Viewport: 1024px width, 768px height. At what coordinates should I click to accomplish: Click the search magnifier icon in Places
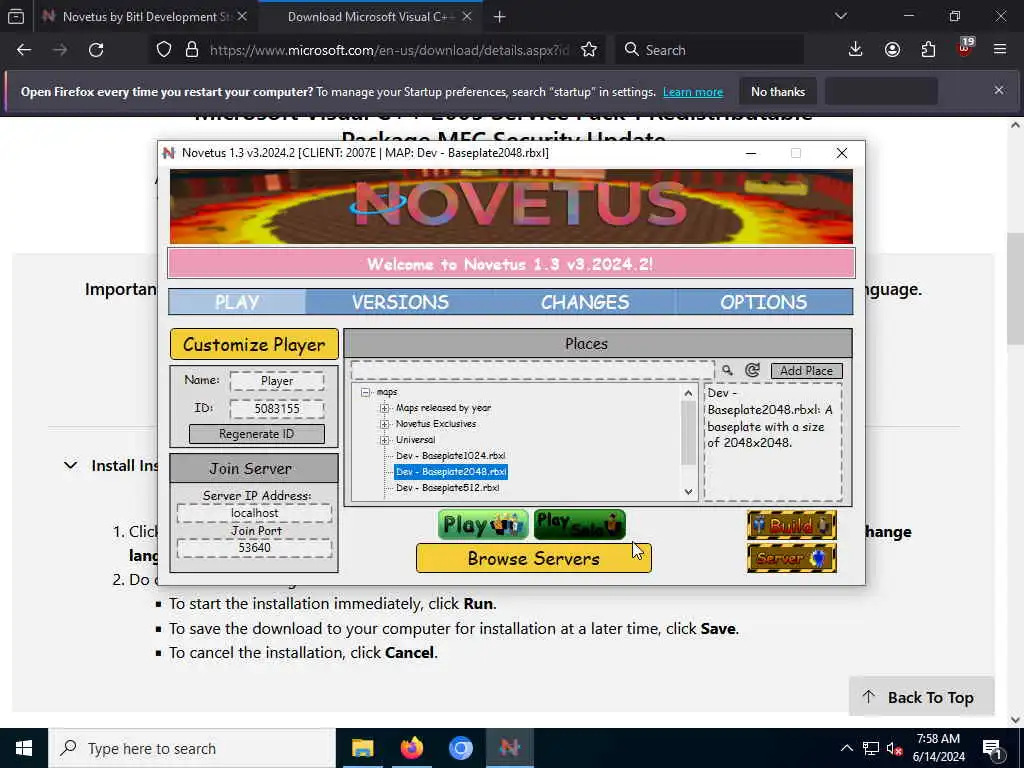tap(727, 370)
